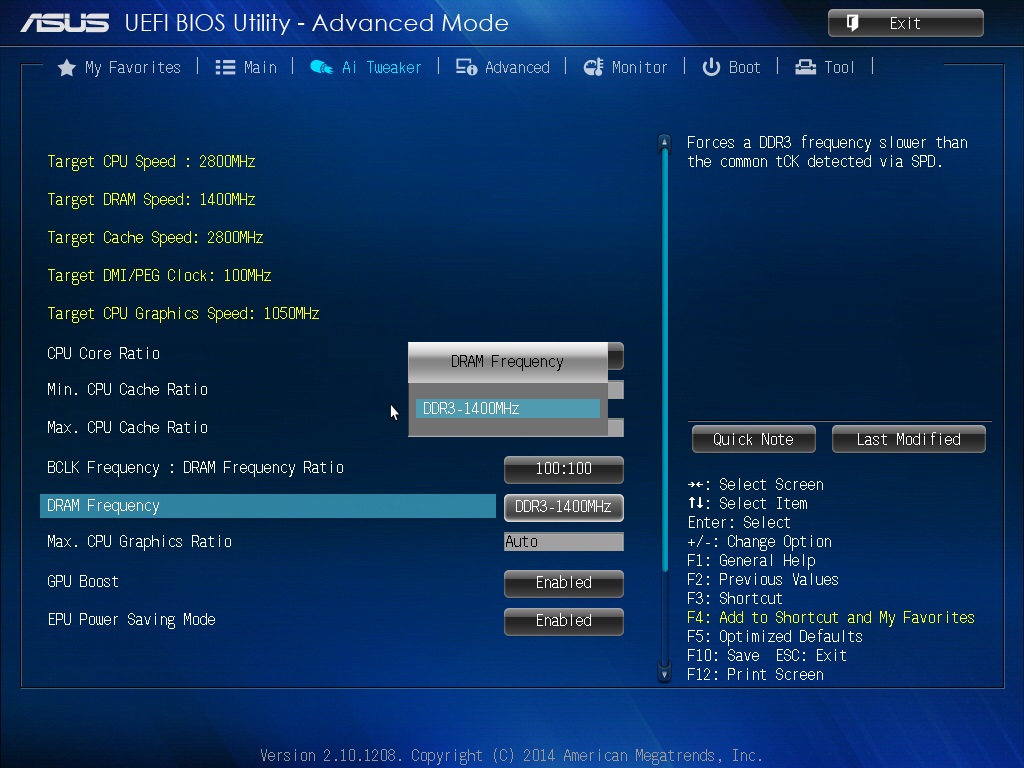Click the Exit button

pyautogui.click(x=906, y=24)
